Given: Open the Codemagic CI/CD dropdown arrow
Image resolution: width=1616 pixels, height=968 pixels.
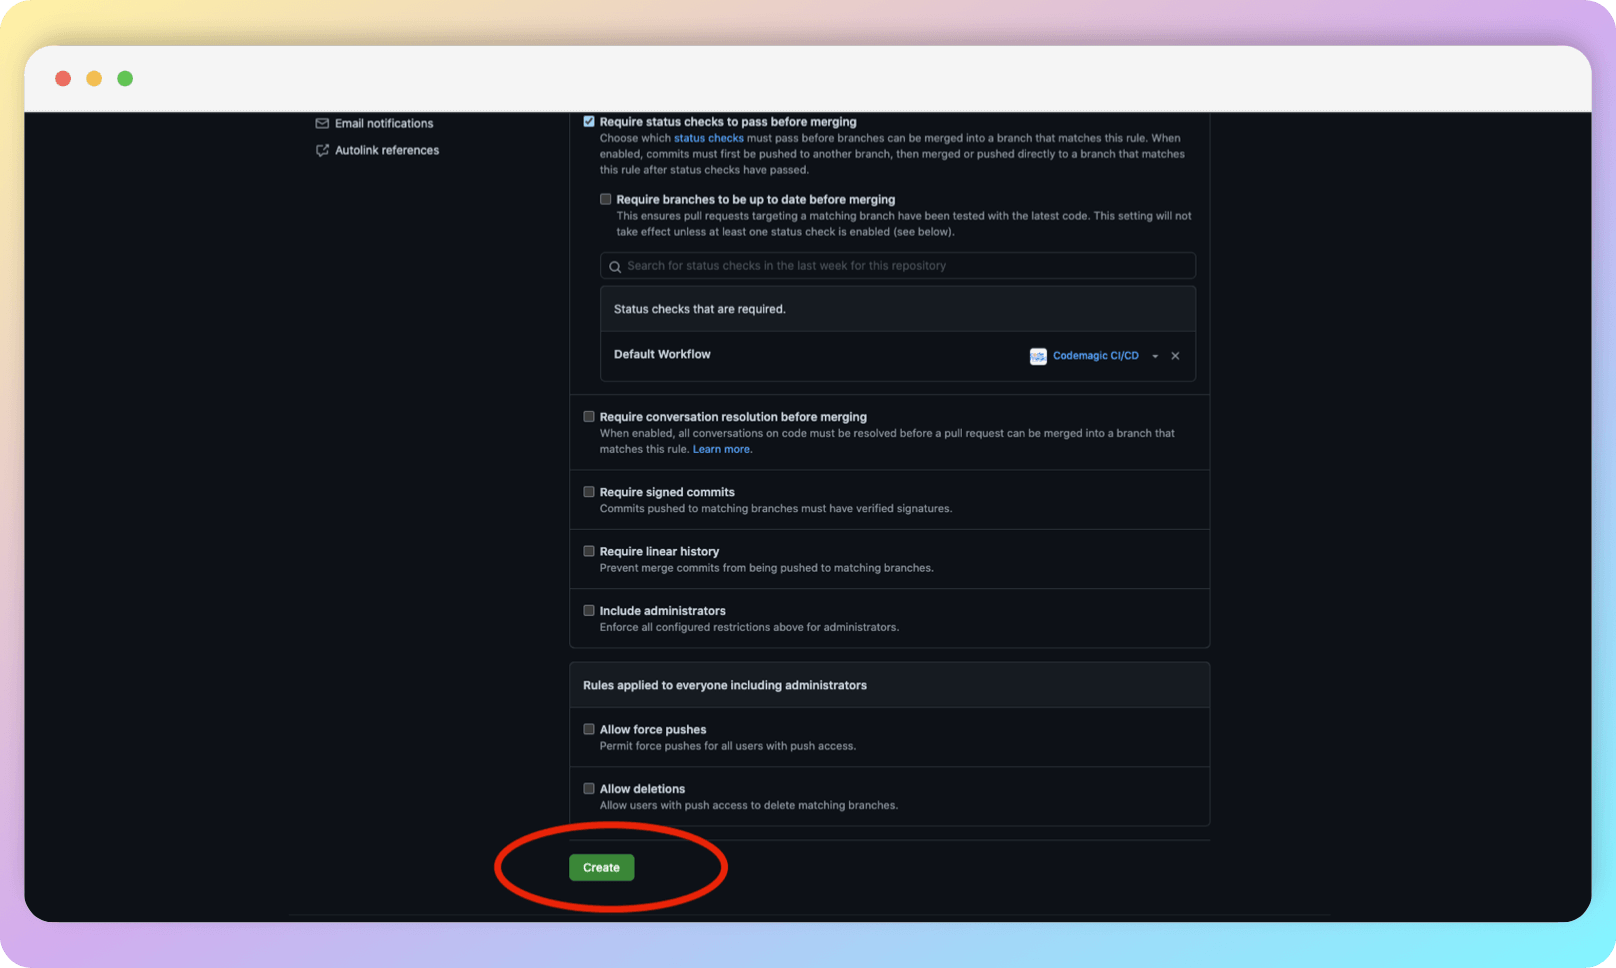Looking at the screenshot, I should 1156,356.
